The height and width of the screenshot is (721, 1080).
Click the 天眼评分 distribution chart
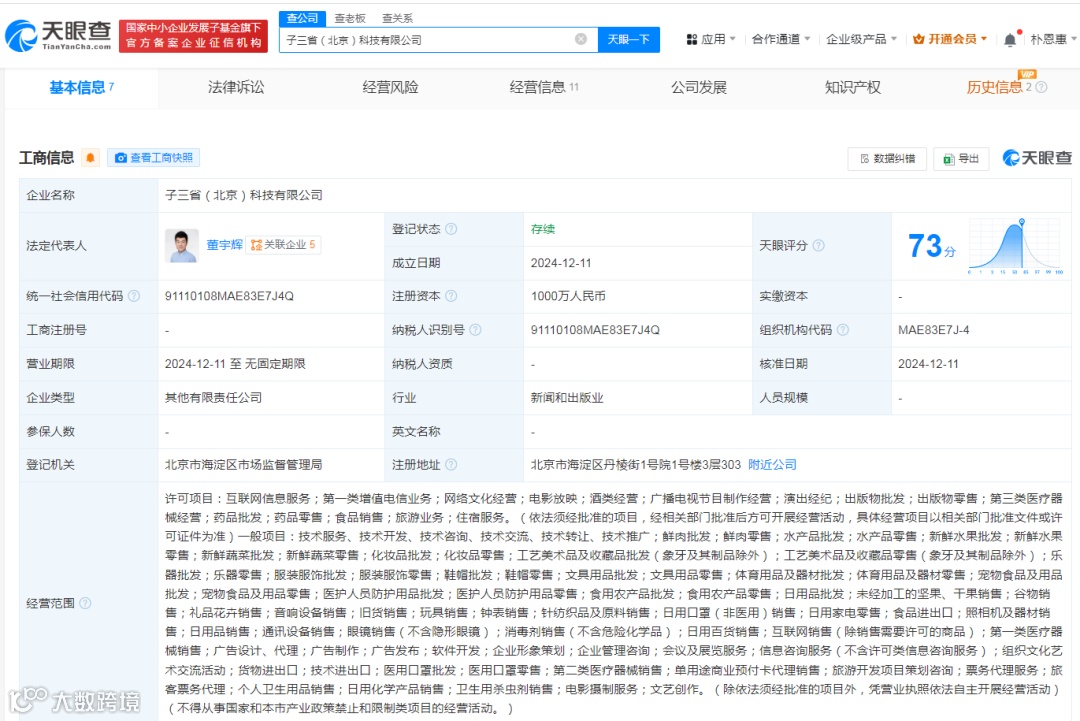click(x=1015, y=246)
